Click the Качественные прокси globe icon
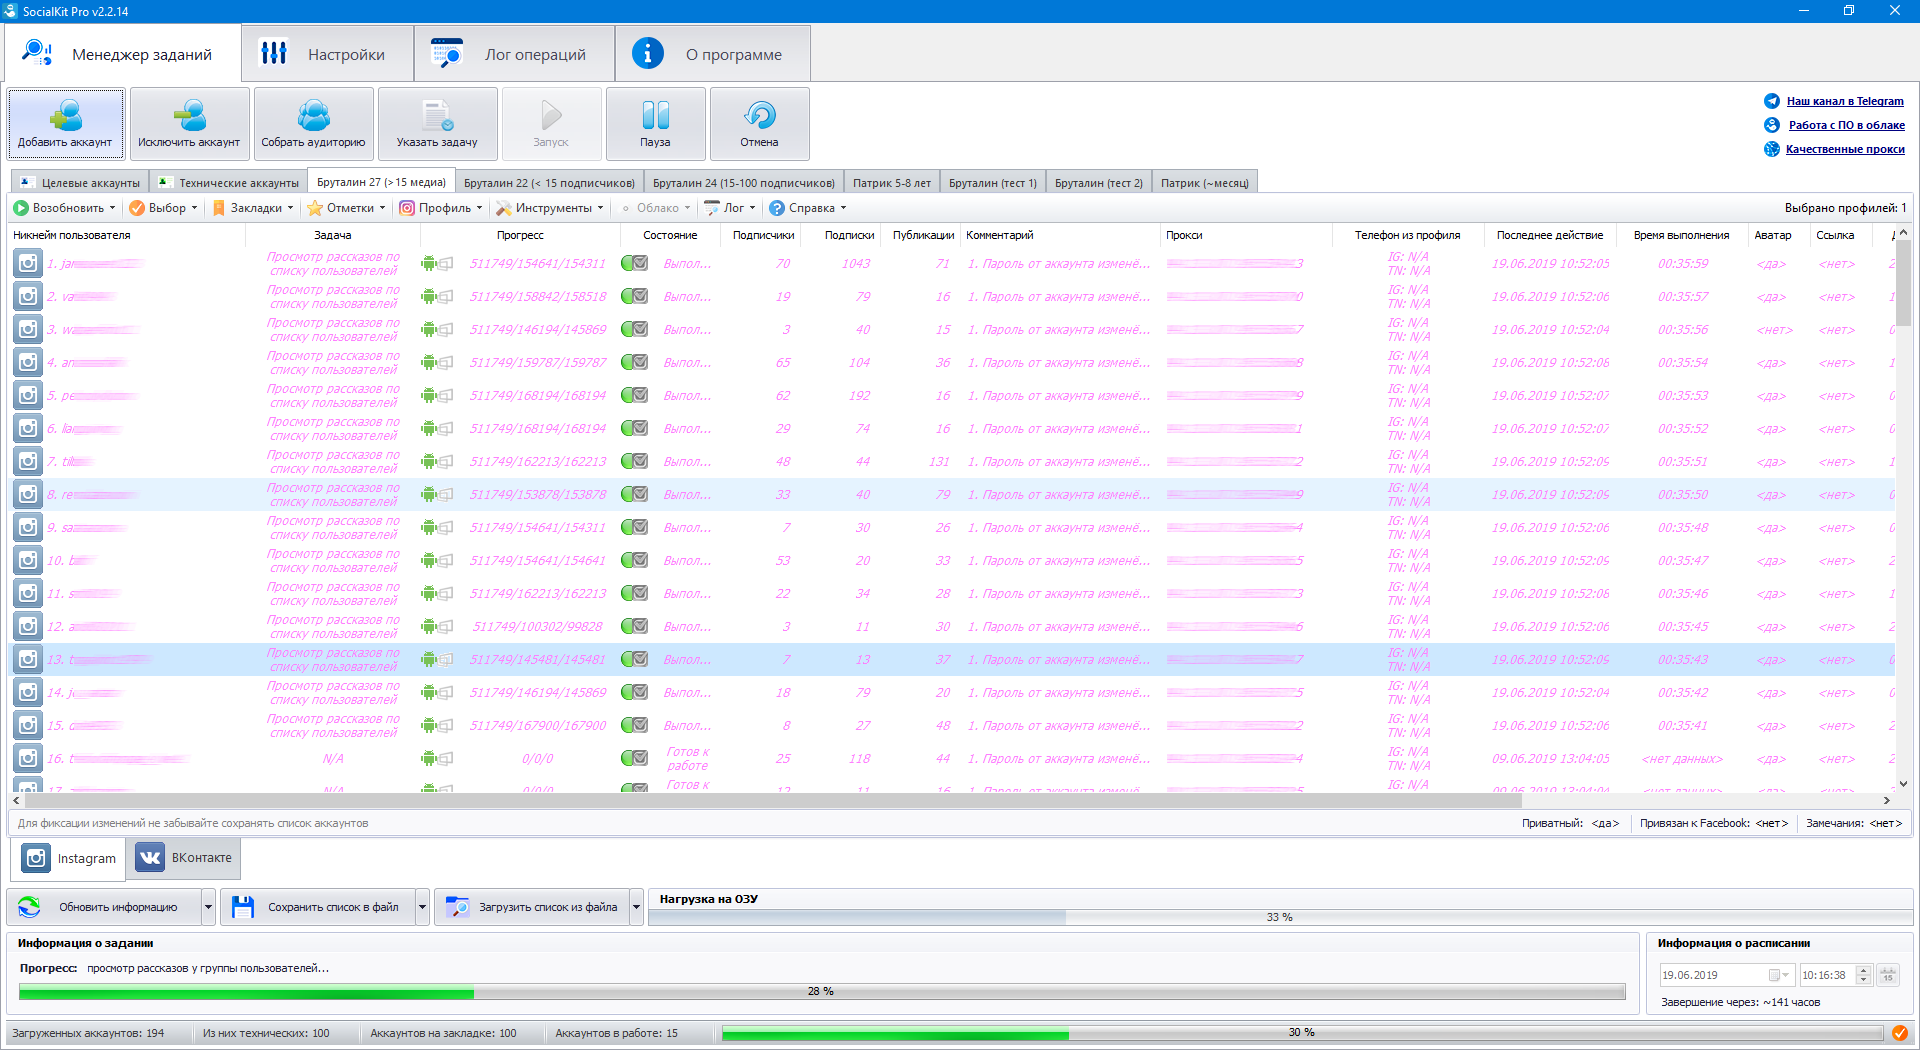The image size is (1920, 1050). click(x=1772, y=149)
